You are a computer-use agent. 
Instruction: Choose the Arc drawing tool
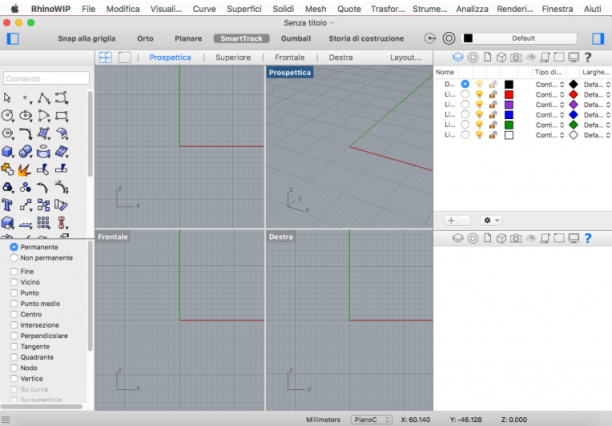(44, 116)
